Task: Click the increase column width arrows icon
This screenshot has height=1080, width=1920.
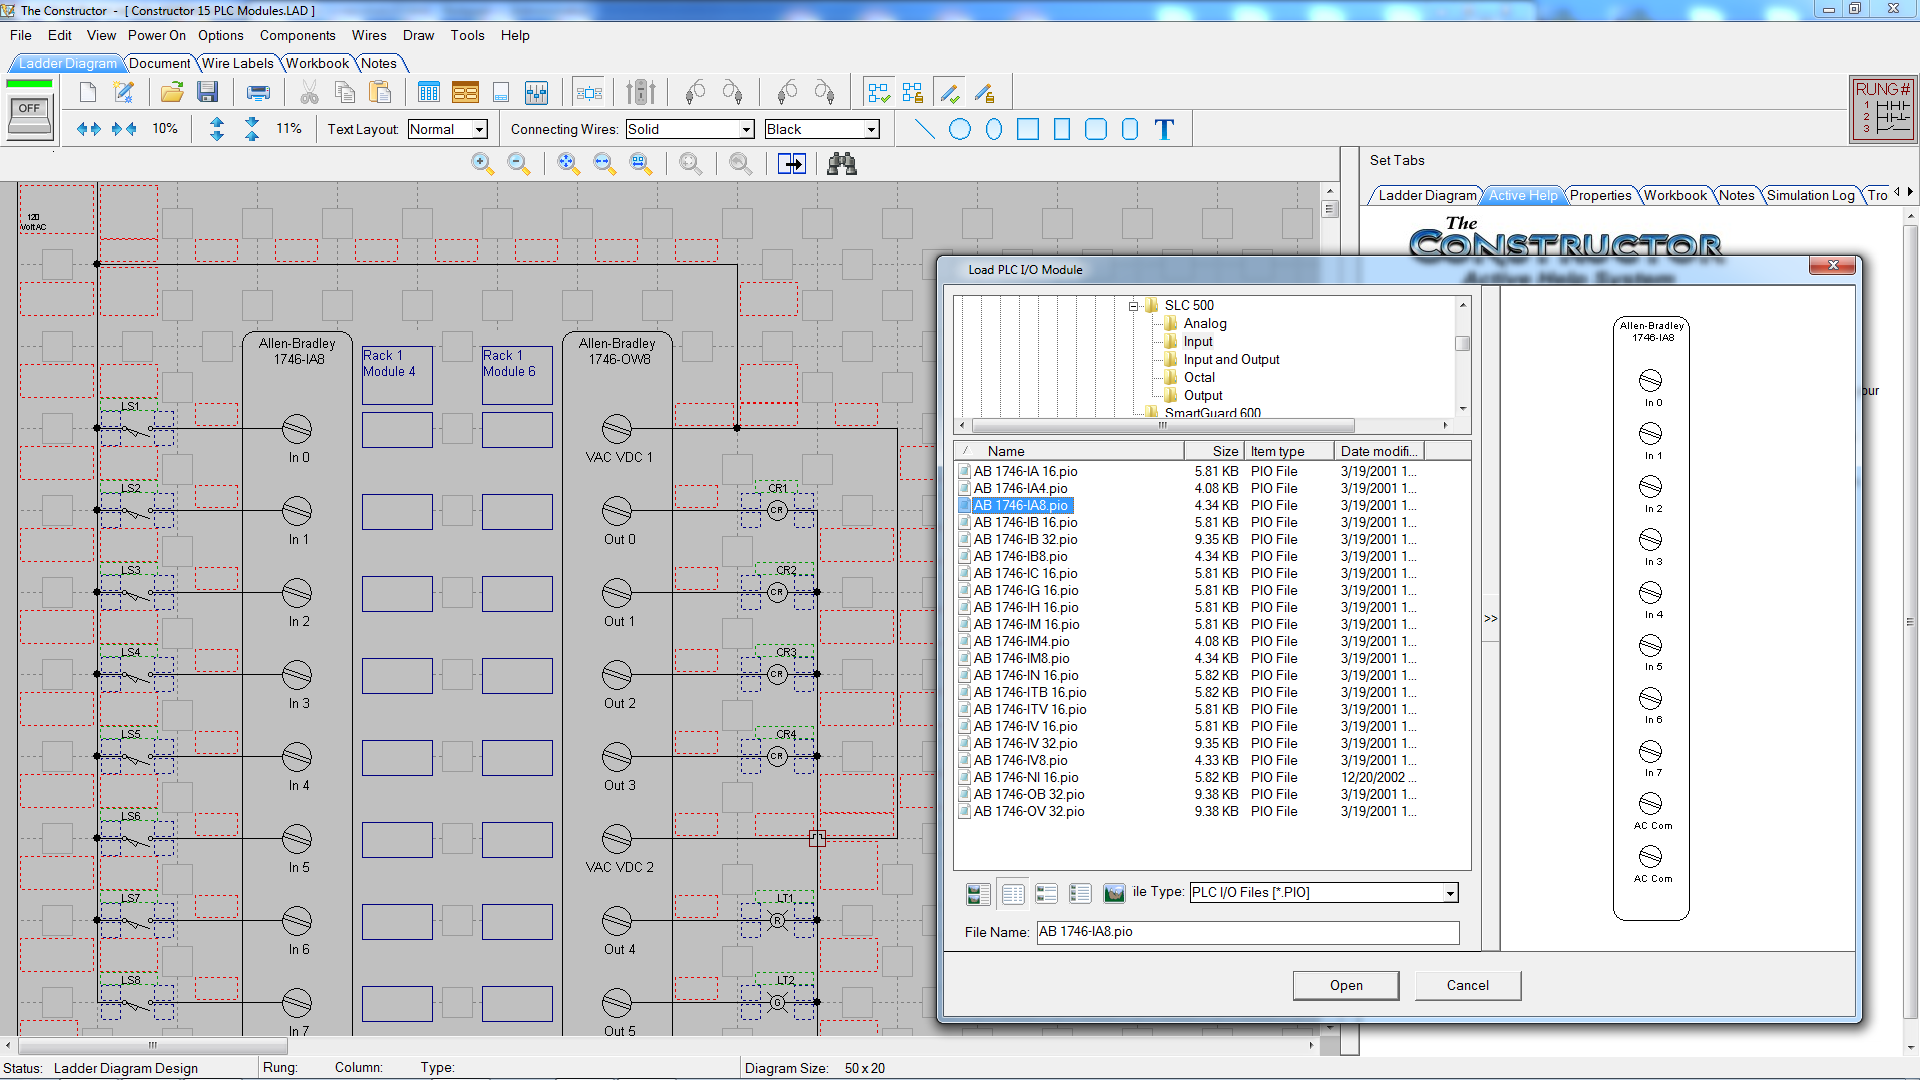Action: (x=88, y=129)
